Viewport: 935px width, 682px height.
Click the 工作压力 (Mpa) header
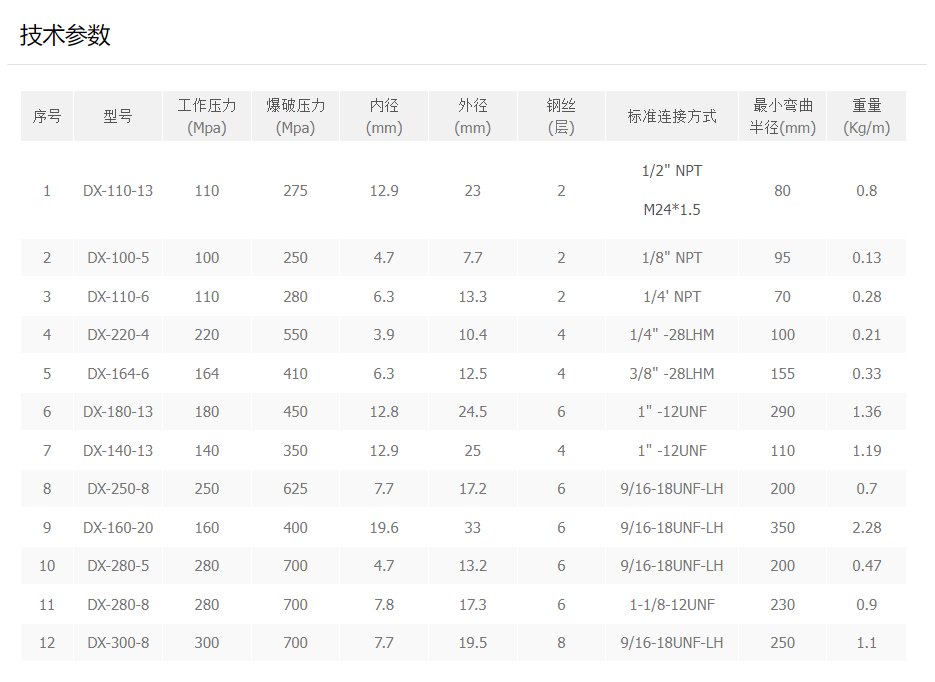tap(207, 116)
